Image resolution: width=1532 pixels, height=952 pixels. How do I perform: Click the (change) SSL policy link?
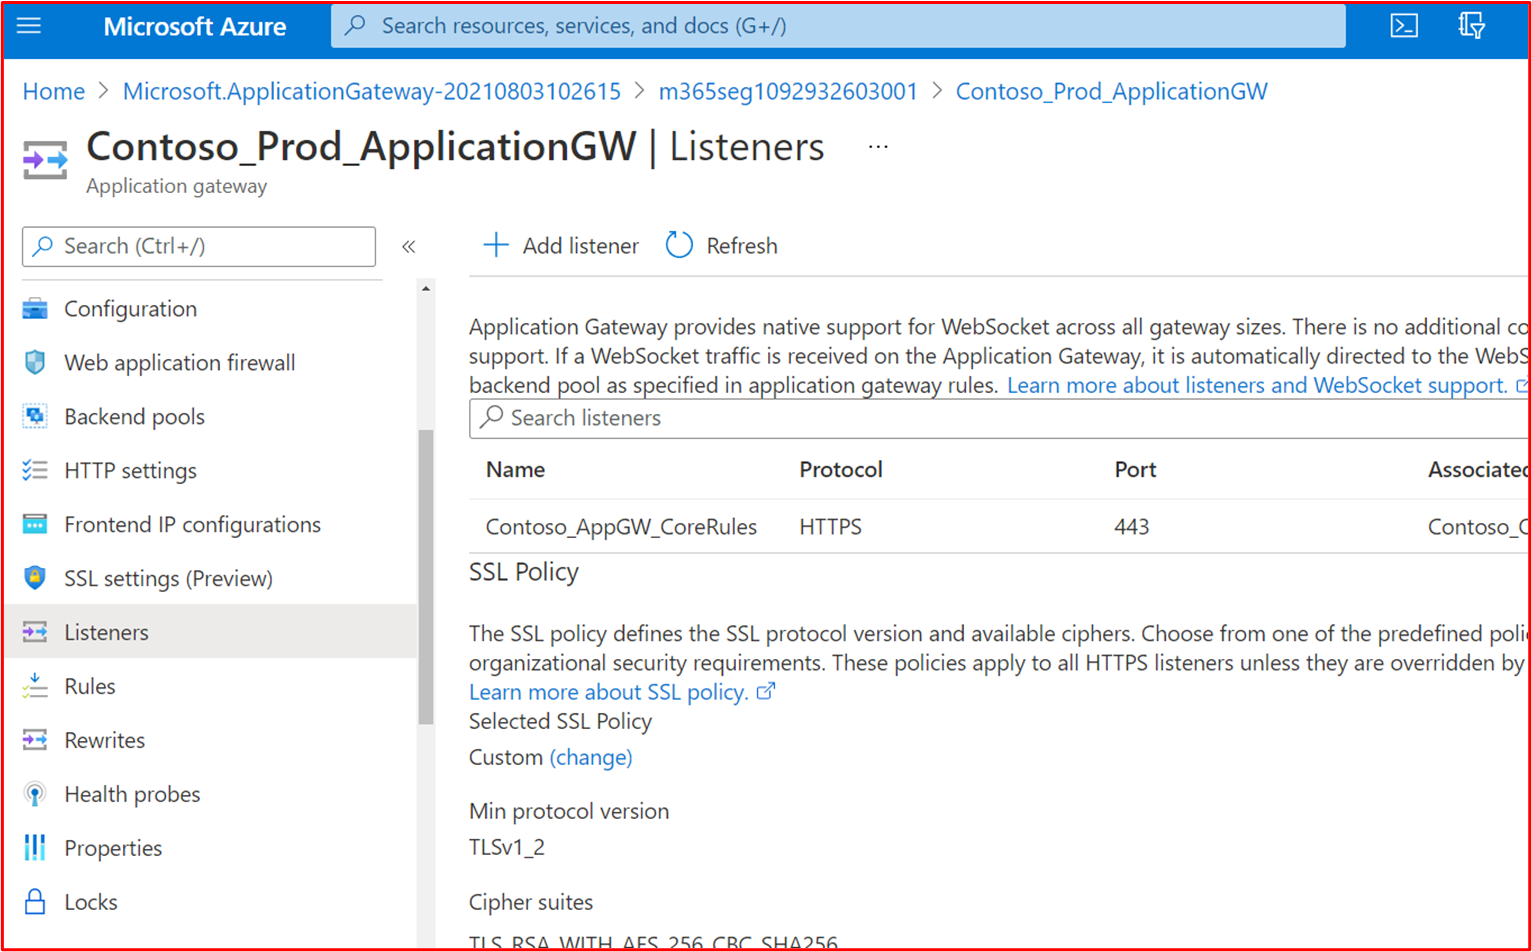[x=591, y=758]
